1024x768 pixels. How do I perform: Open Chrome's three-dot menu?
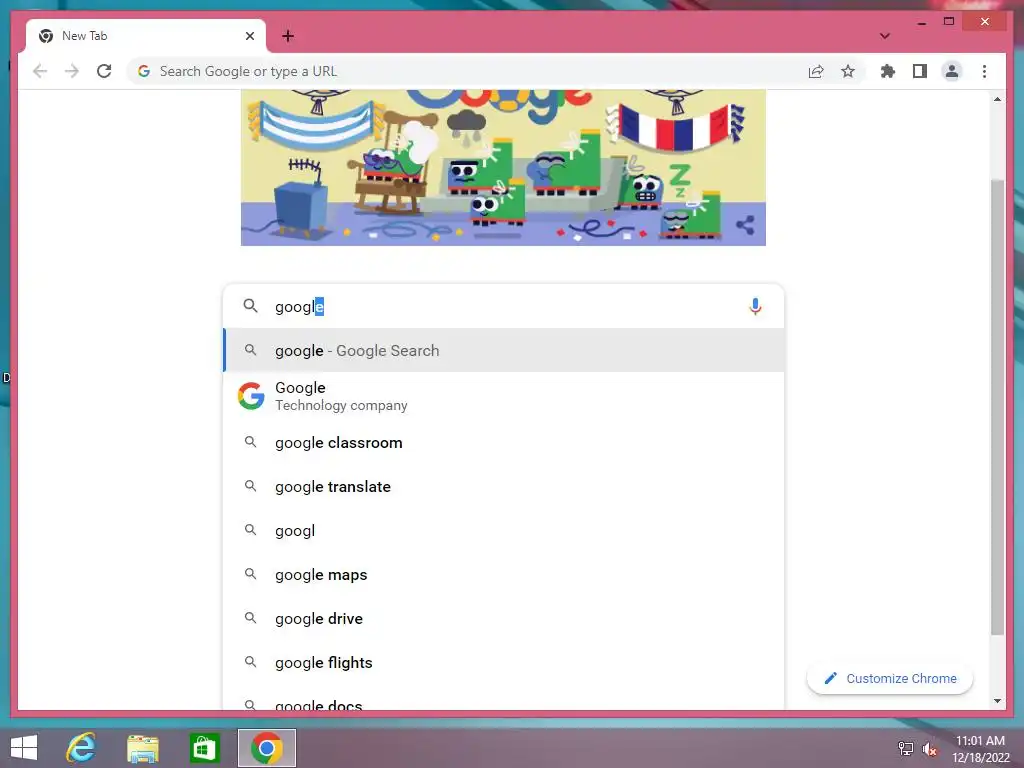(984, 71)
